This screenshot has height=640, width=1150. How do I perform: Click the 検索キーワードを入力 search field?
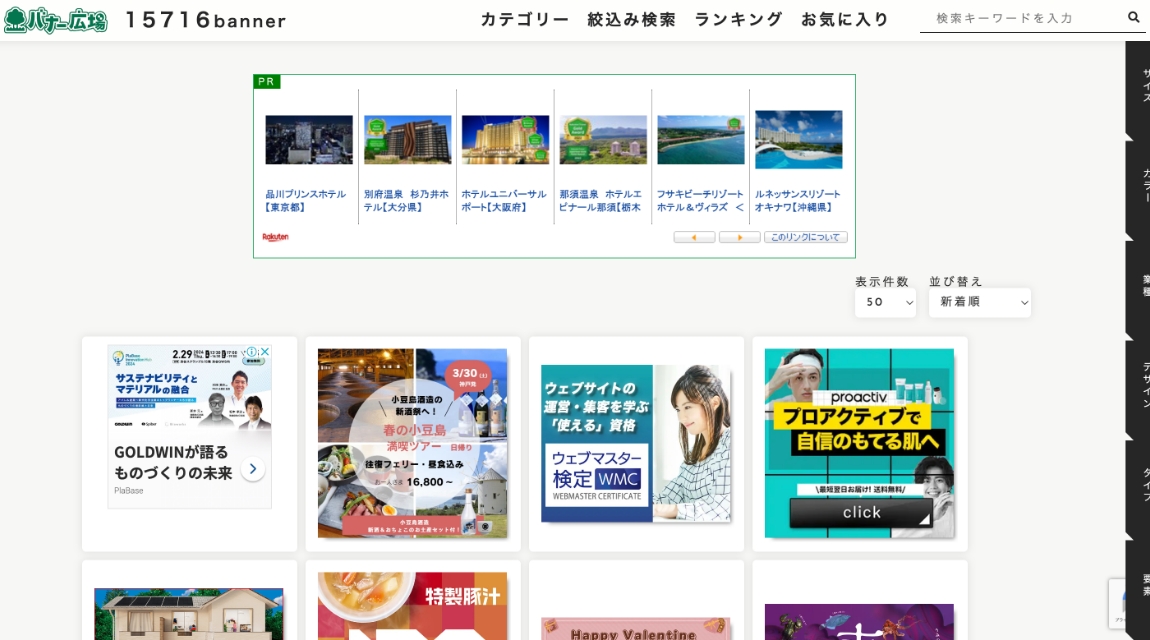click(x=1021, y=18)
